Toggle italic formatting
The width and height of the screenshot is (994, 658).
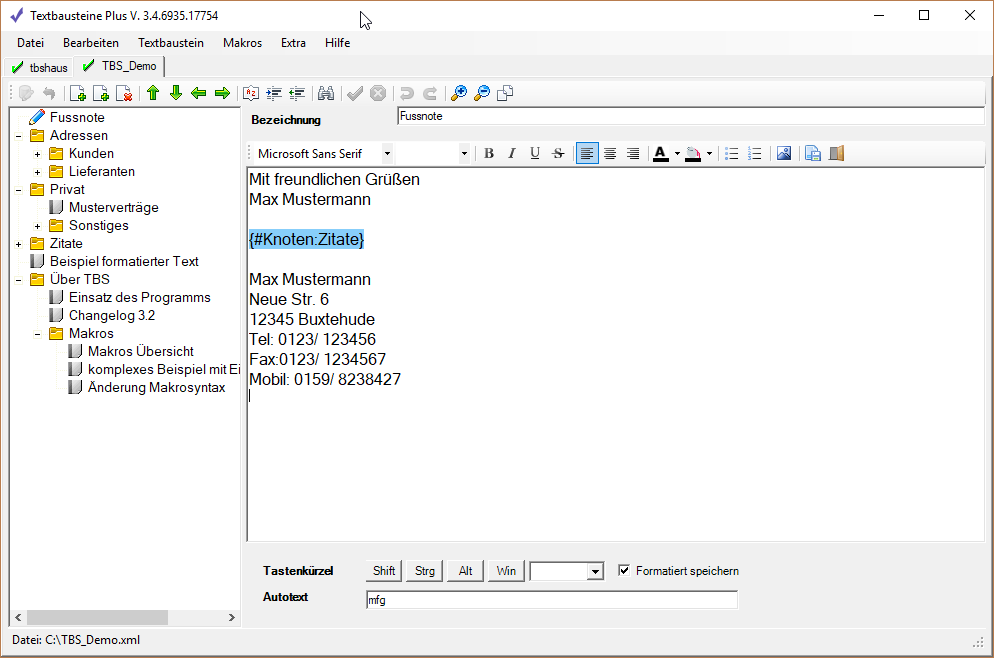tap(512, 153)
